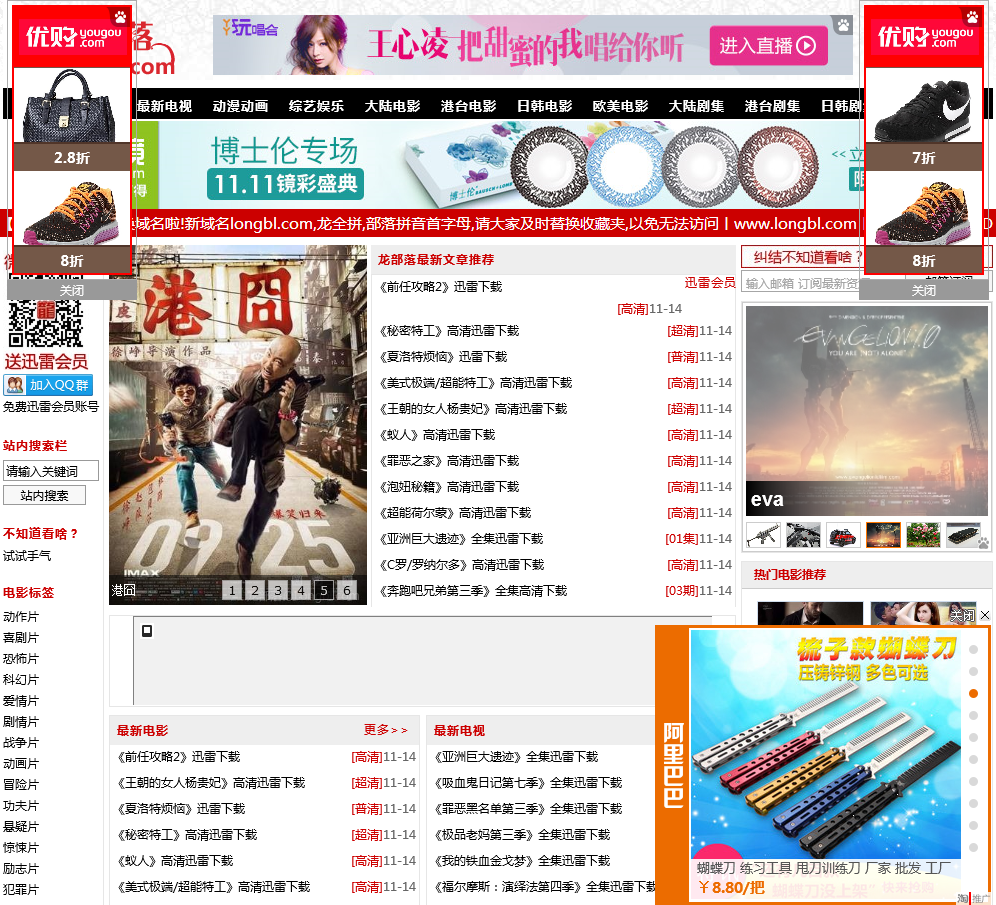The height and width of the screenshot is (905, 996).
Task: Select the machine gun thumbnail
Action: 764,535
